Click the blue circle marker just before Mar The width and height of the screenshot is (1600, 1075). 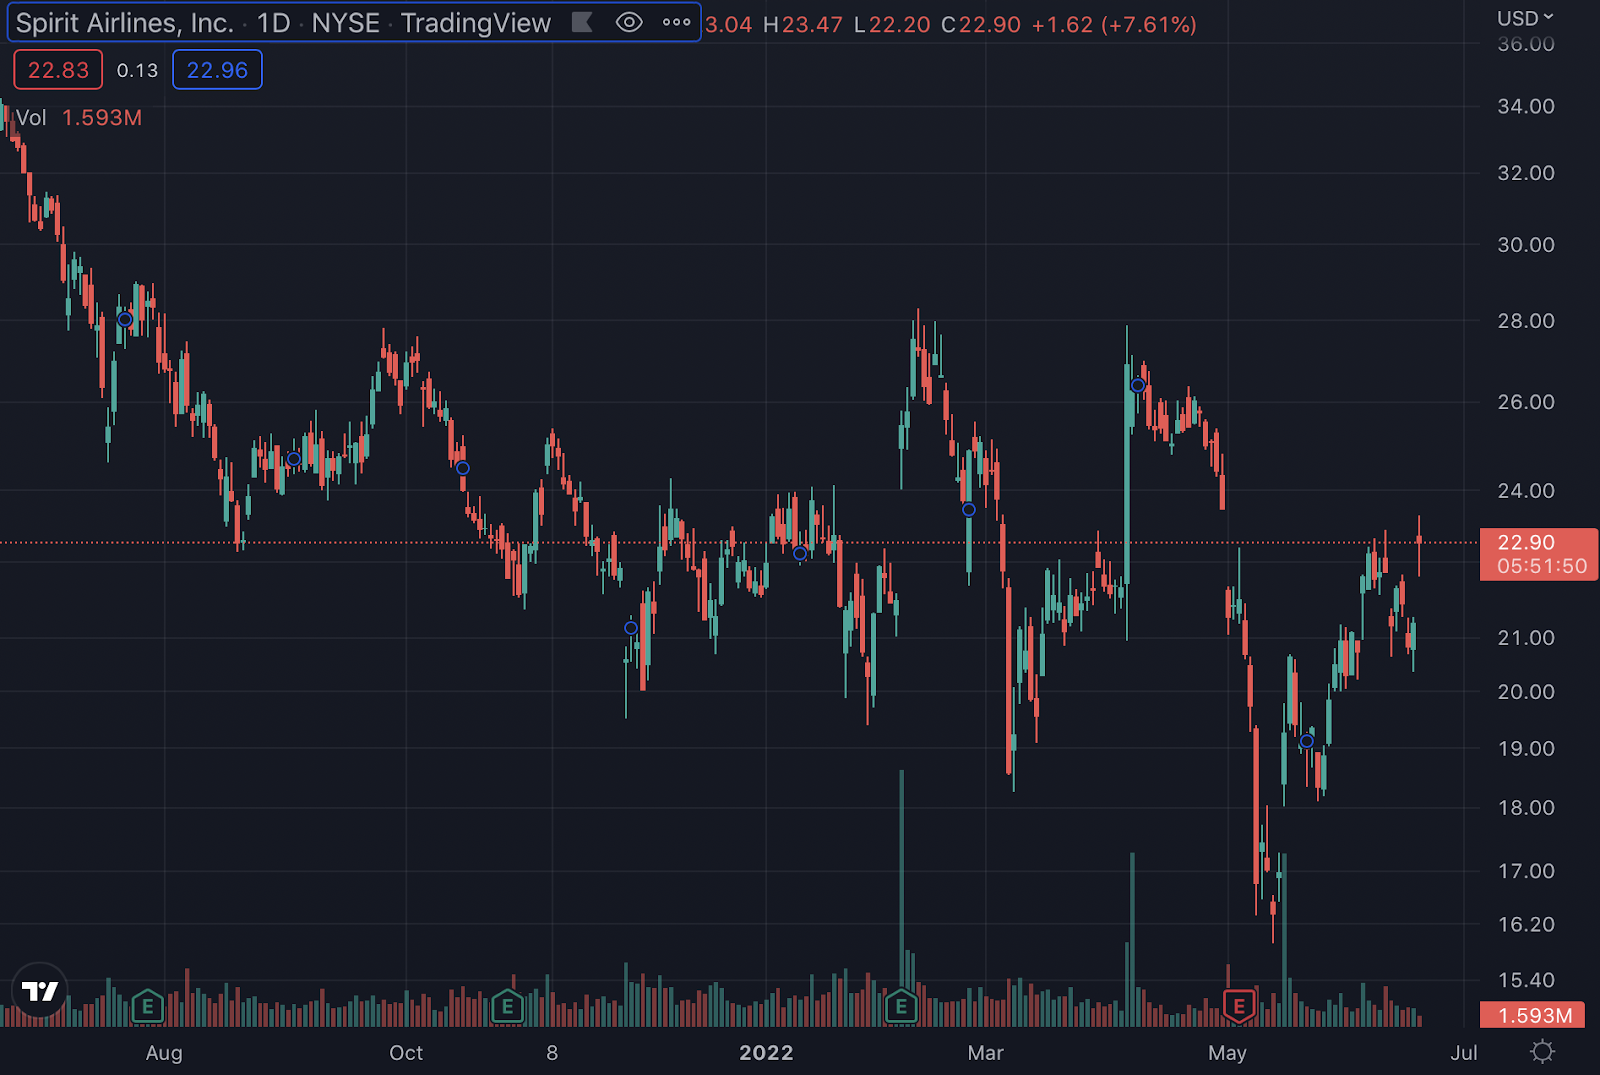(x=969, y=510)
